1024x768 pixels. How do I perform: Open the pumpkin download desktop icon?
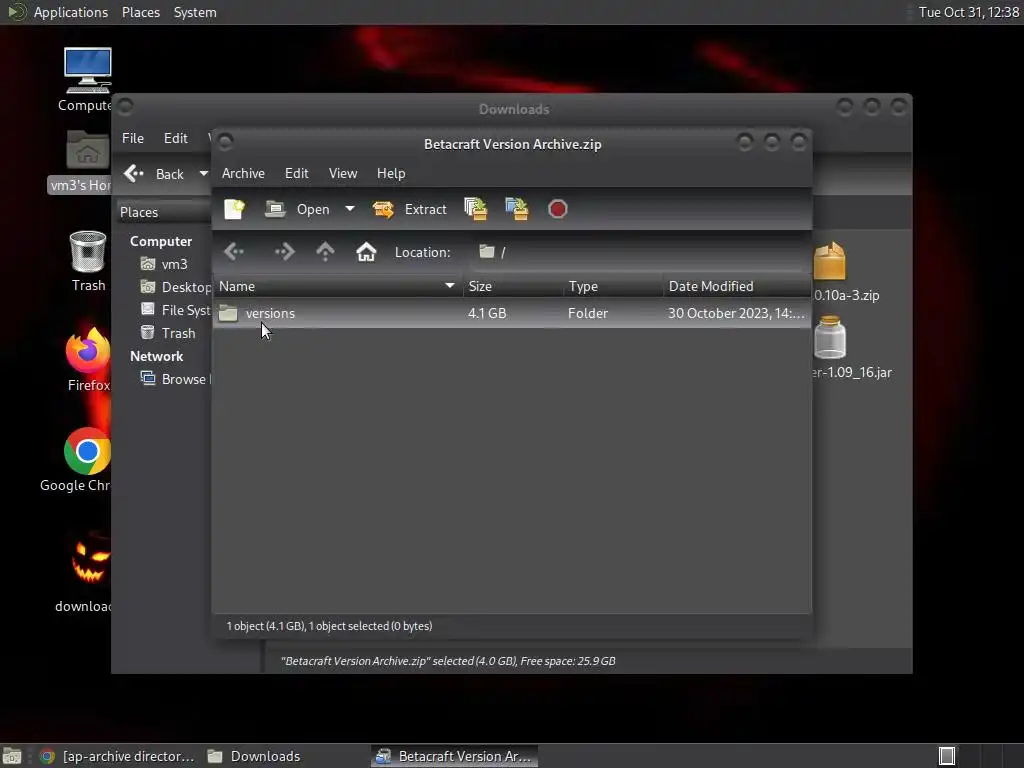pos(85,571)
